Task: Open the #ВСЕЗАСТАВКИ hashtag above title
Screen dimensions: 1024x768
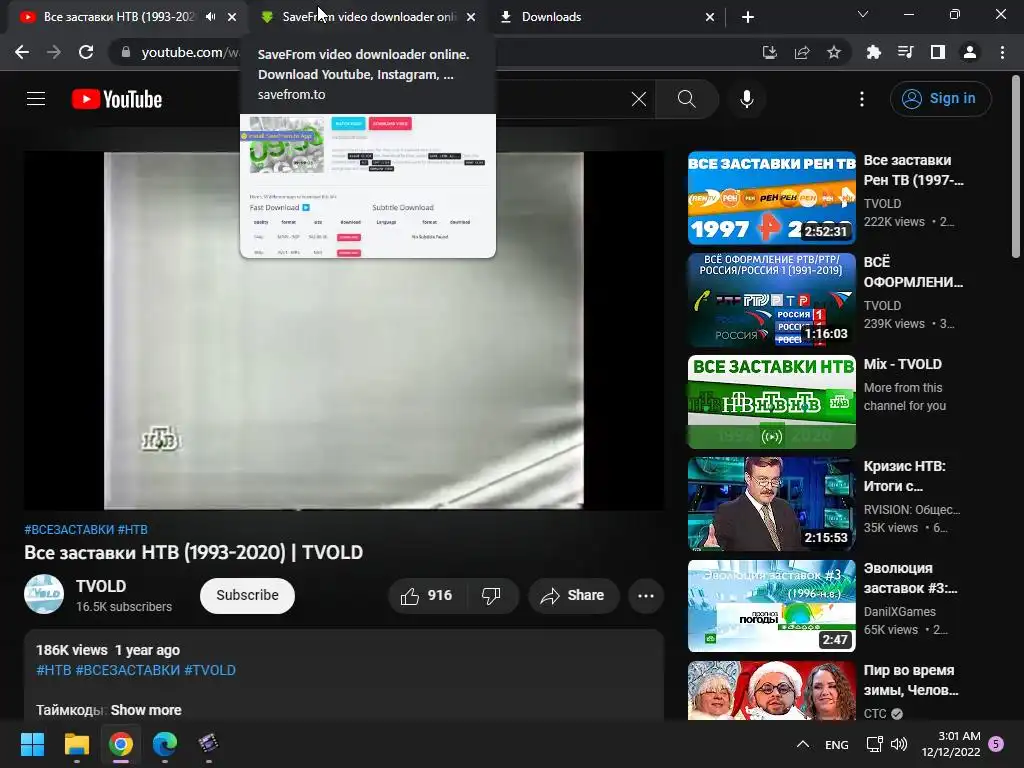Action: pos(69,530)
